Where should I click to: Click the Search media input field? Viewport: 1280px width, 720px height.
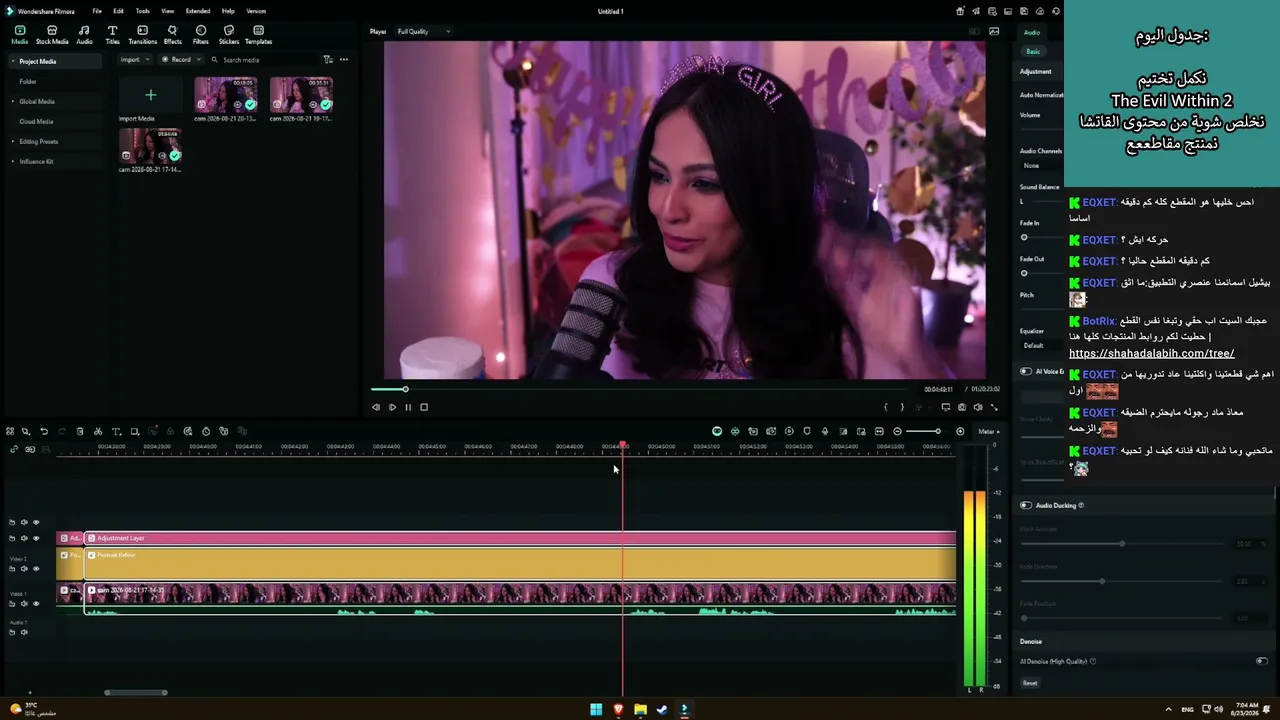coord(265,60)
